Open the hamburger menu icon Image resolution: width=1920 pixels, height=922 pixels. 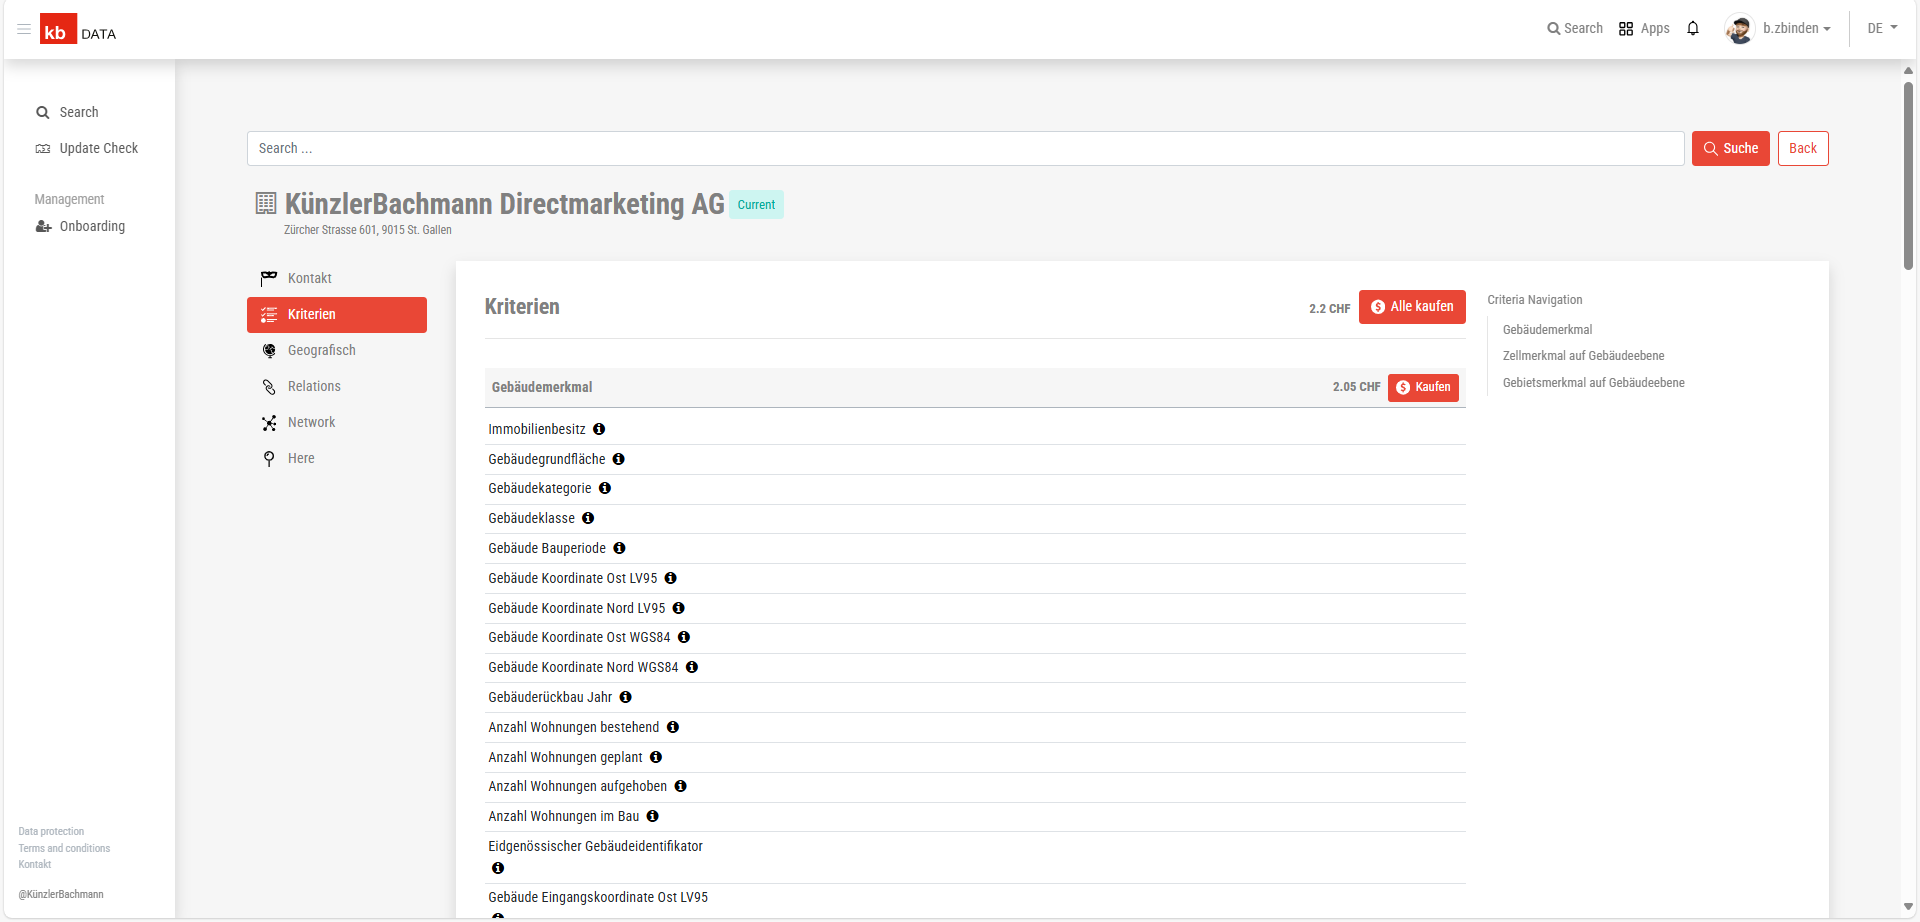click(24, 29)
